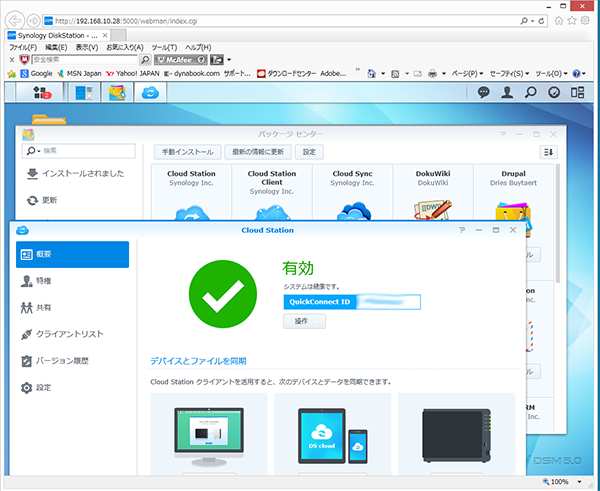Close the McAfee toolbar with X
The height and width of the screenshot is (491, 600).
pyautogui.click(x=12, y=60)
